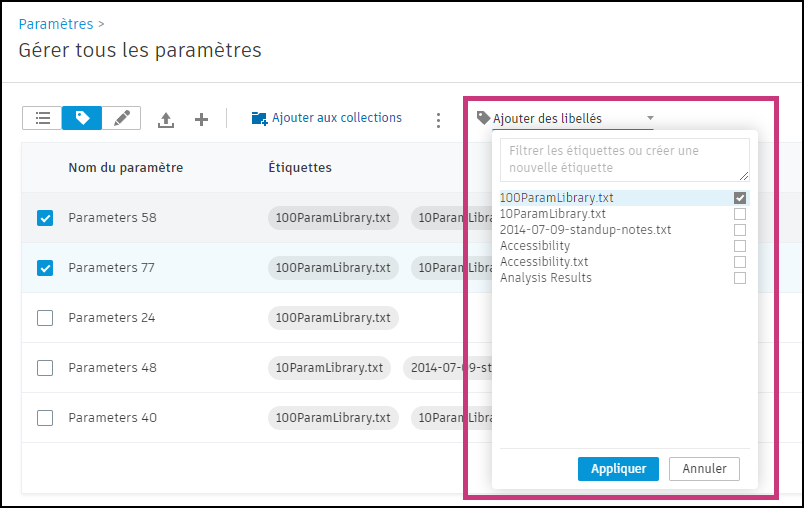Check the Parameters 24 row checkbox
Image resolution: width=804 pixels, height=508 pixels.
pos(45,318)
